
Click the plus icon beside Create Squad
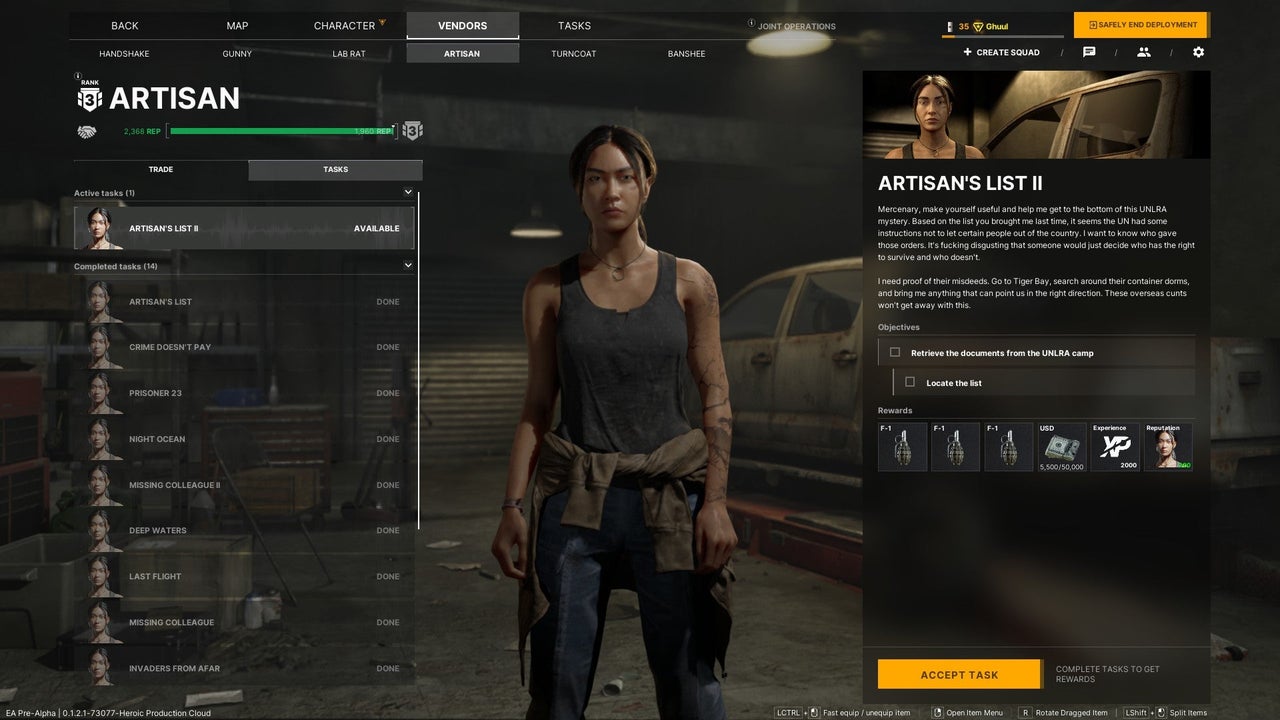[967, 52]
